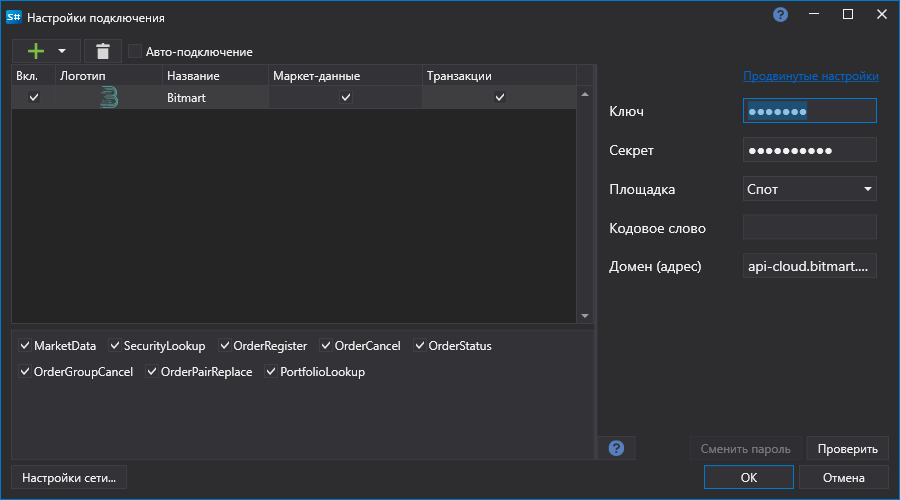Click the Bitmart logo in the table
The height and width of the screenshot is (500, 900).
click(x=108, y=98)
